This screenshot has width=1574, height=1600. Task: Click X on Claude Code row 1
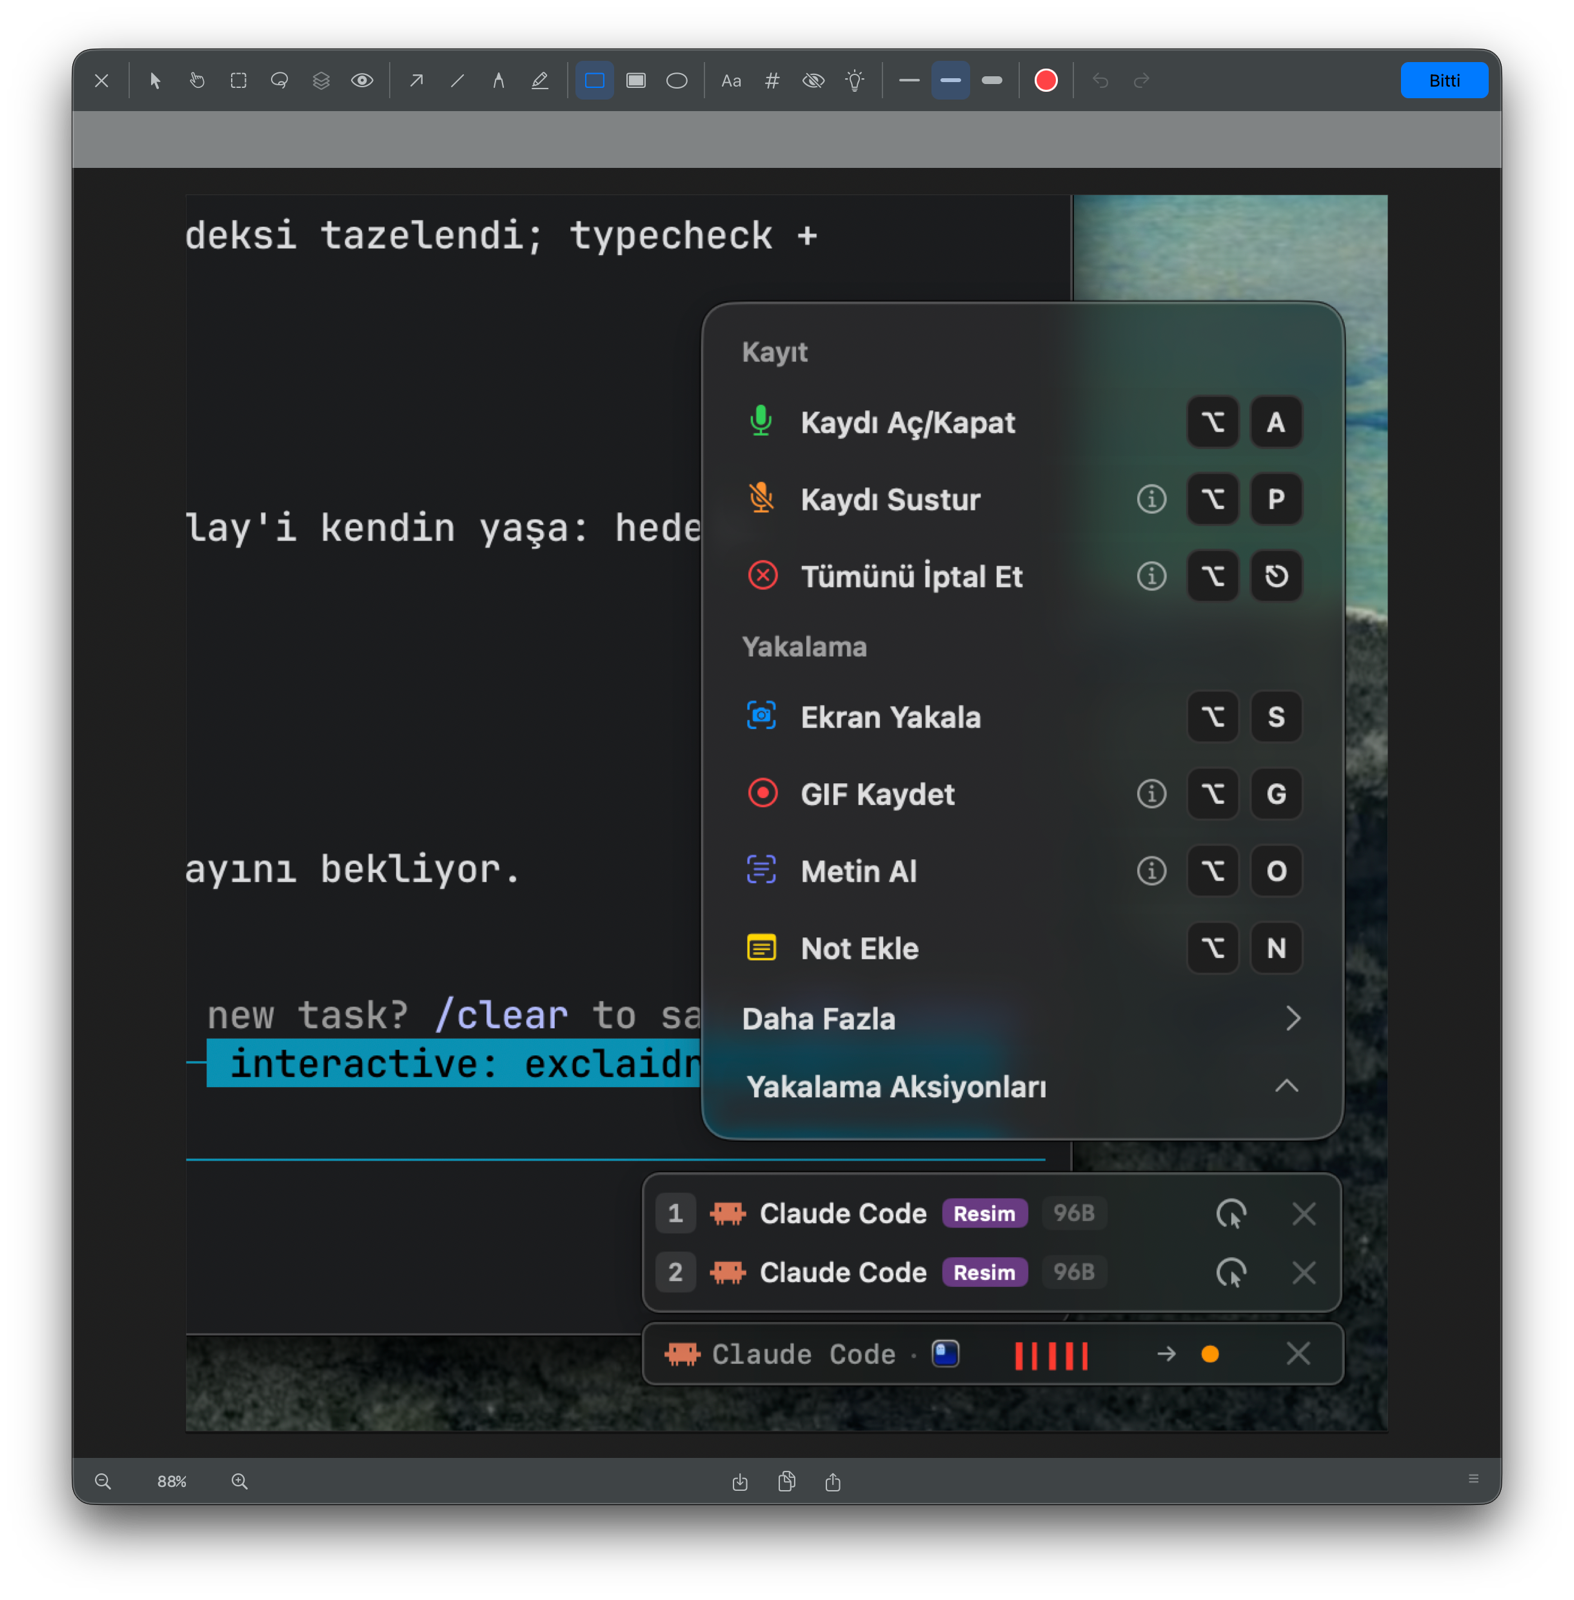1303,1214
